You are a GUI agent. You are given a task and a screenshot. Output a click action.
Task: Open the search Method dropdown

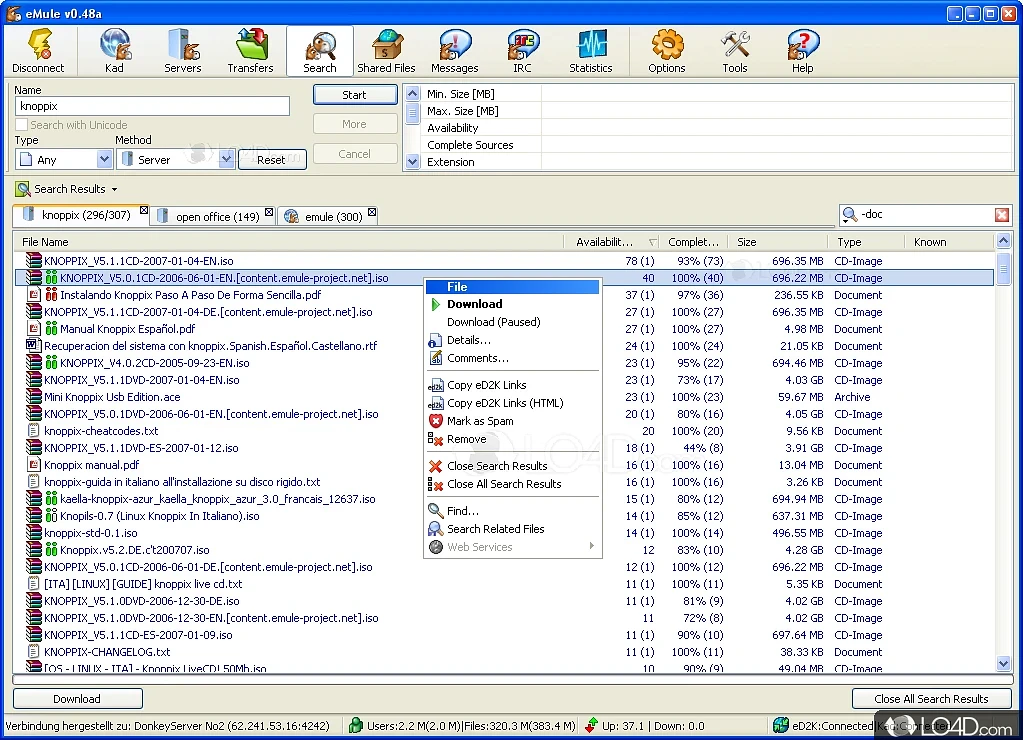point(226,159)
